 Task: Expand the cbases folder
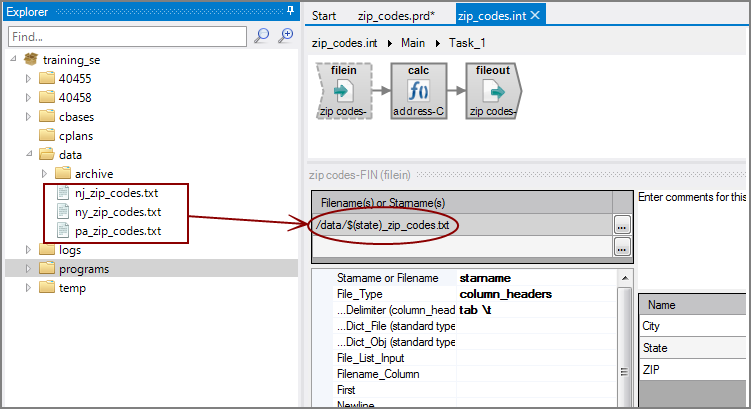click(x=28, y=116)
